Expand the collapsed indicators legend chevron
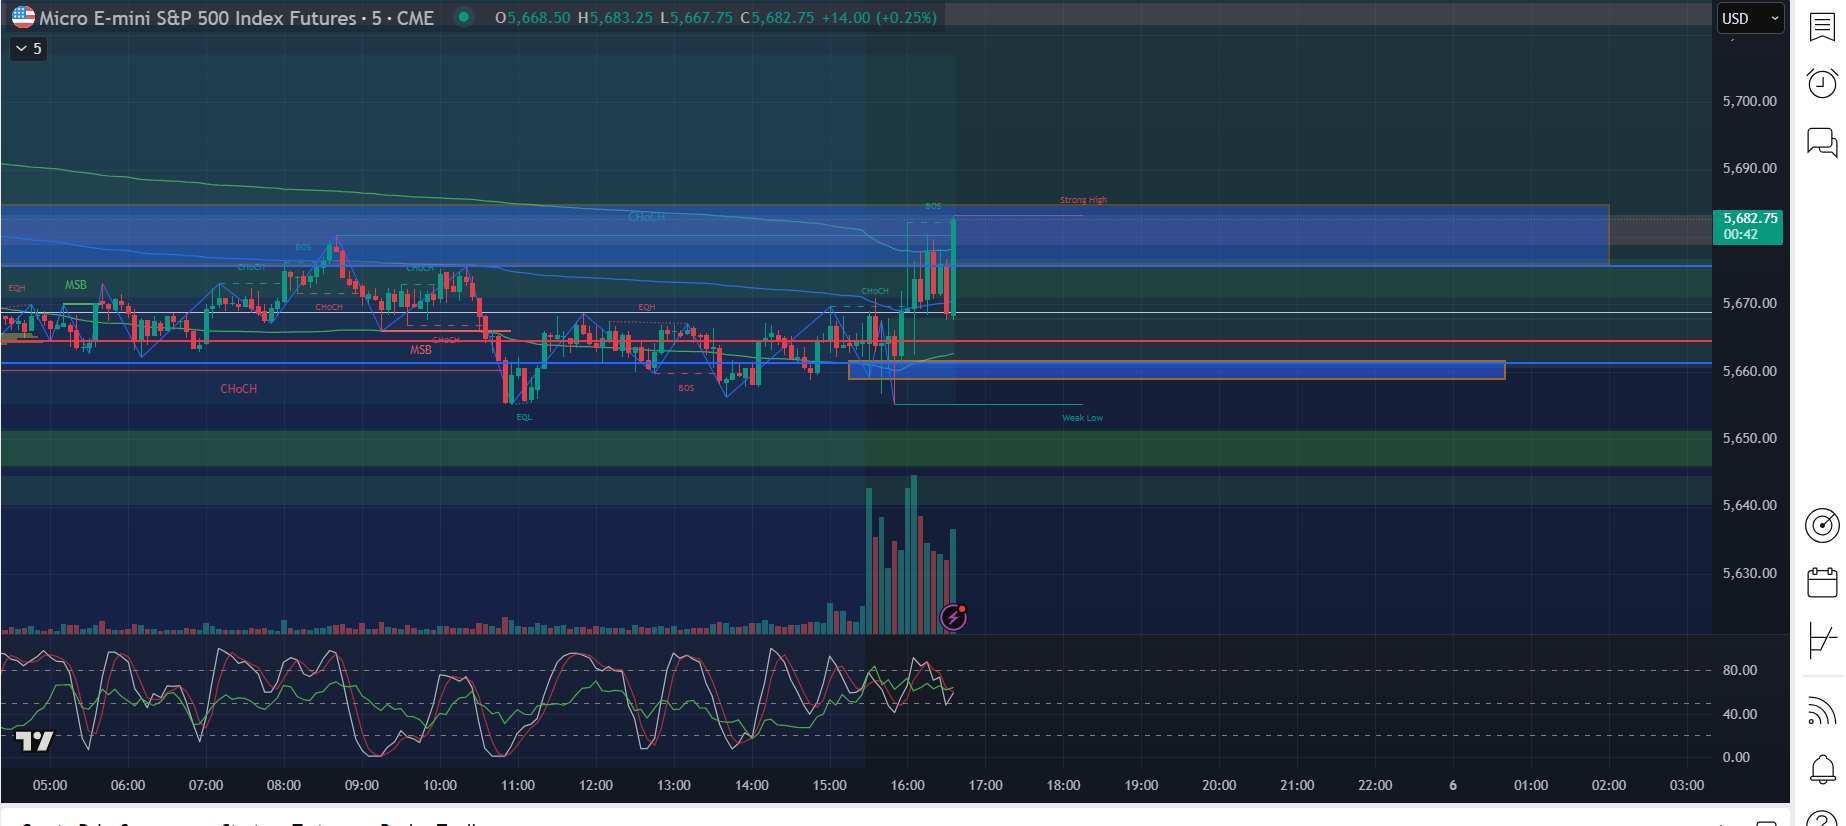1846x826 pixels. (x=28, y=48)
